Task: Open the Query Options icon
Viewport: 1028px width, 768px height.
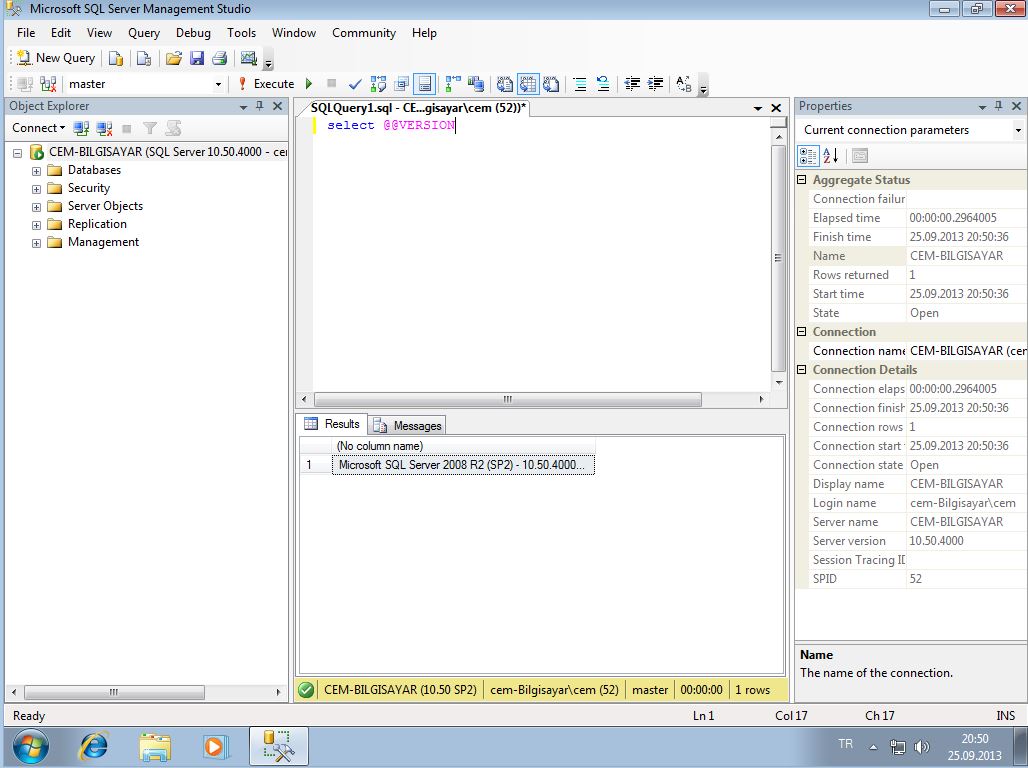Action: [401, 84]
